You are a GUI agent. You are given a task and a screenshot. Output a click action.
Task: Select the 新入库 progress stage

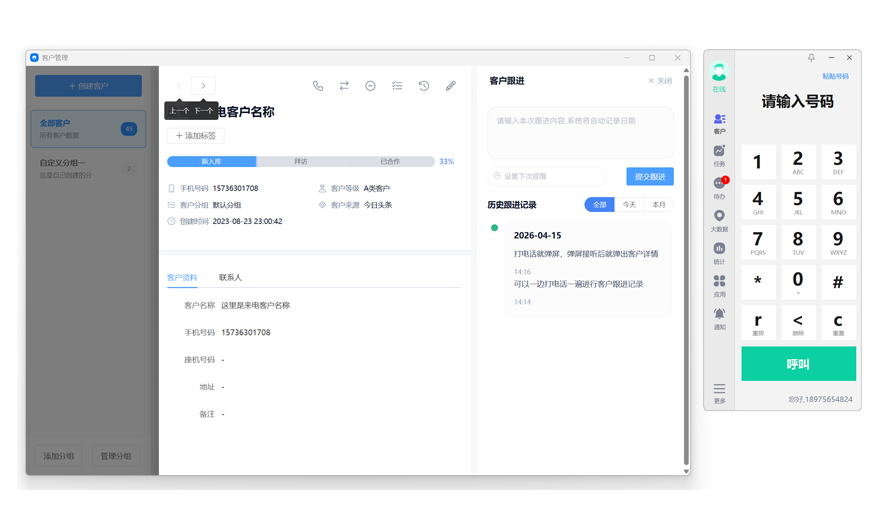(212, 161)
